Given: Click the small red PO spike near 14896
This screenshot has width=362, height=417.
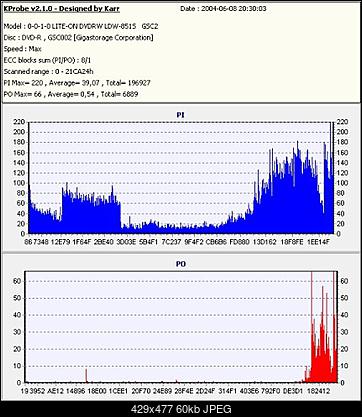Looking at the screenshot, I should 86,375.
